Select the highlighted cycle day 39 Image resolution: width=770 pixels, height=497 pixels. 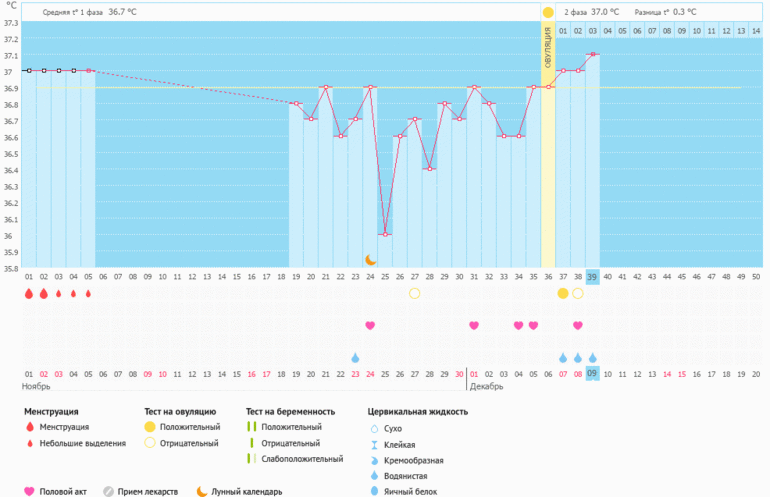[x=593, y=276]
